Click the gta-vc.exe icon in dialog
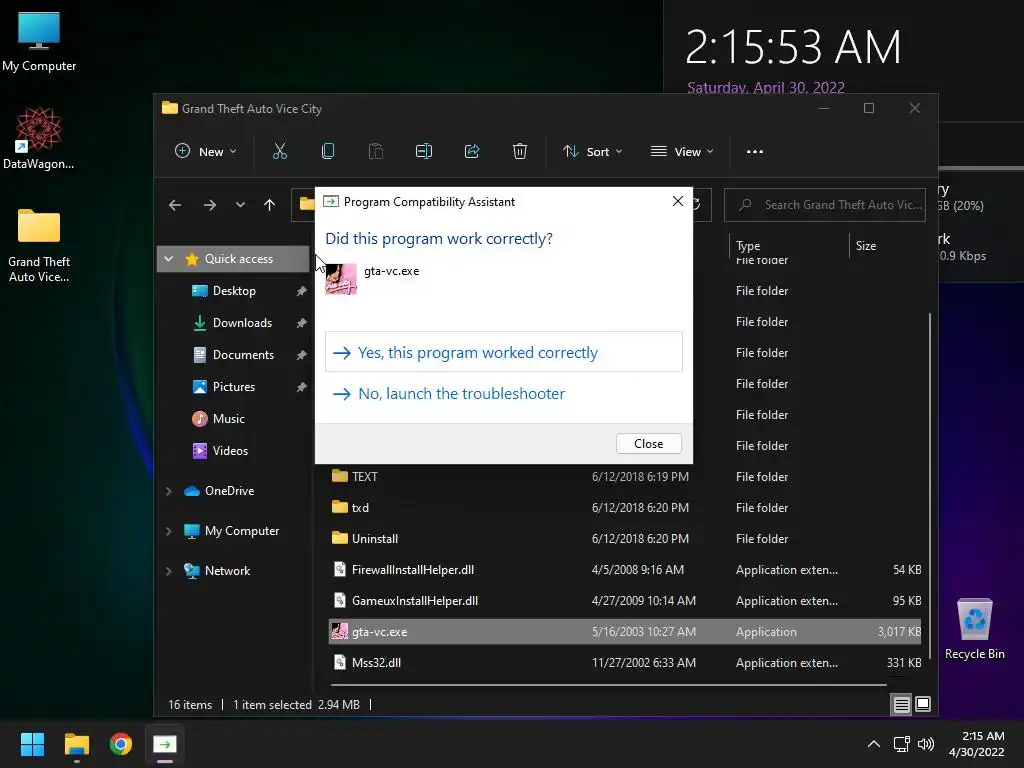The image size is (1024, 768). point(341,279)
